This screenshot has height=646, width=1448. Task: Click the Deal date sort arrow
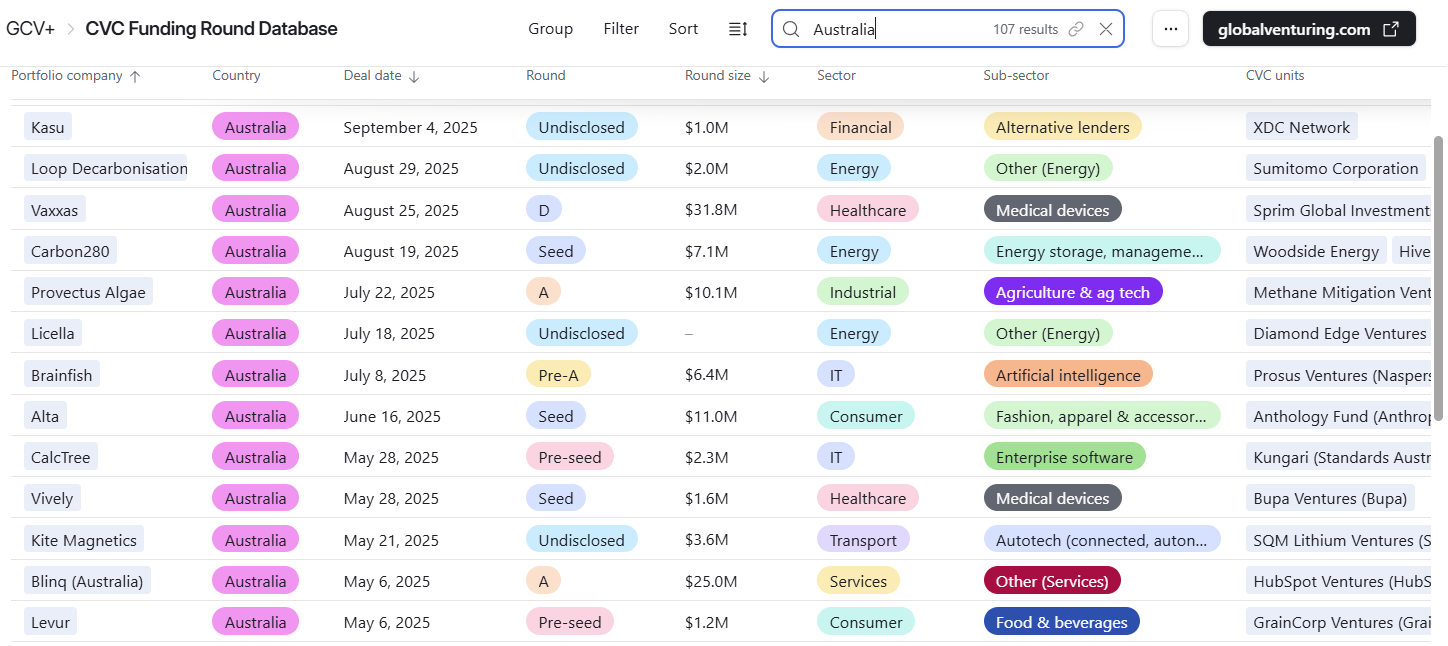[x=415, y=76]
